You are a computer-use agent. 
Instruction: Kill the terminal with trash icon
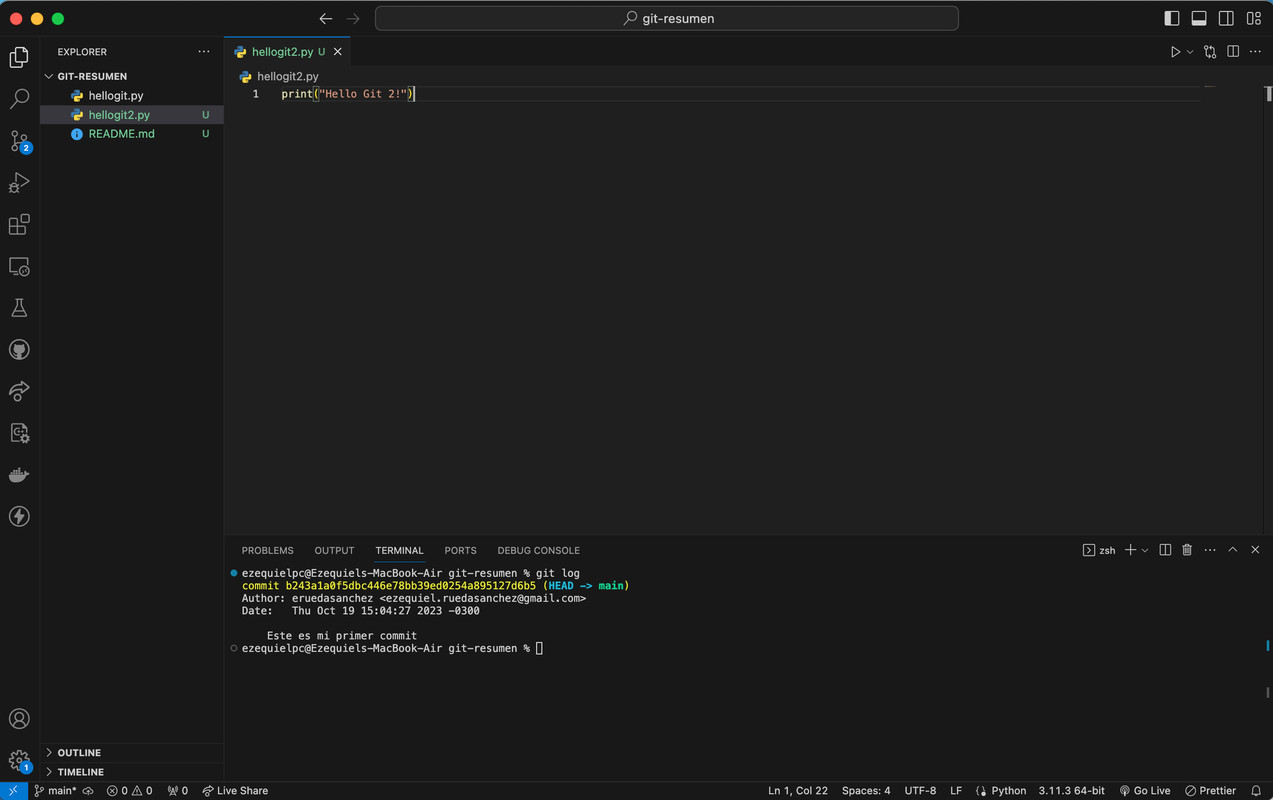tap(1187, 550)
